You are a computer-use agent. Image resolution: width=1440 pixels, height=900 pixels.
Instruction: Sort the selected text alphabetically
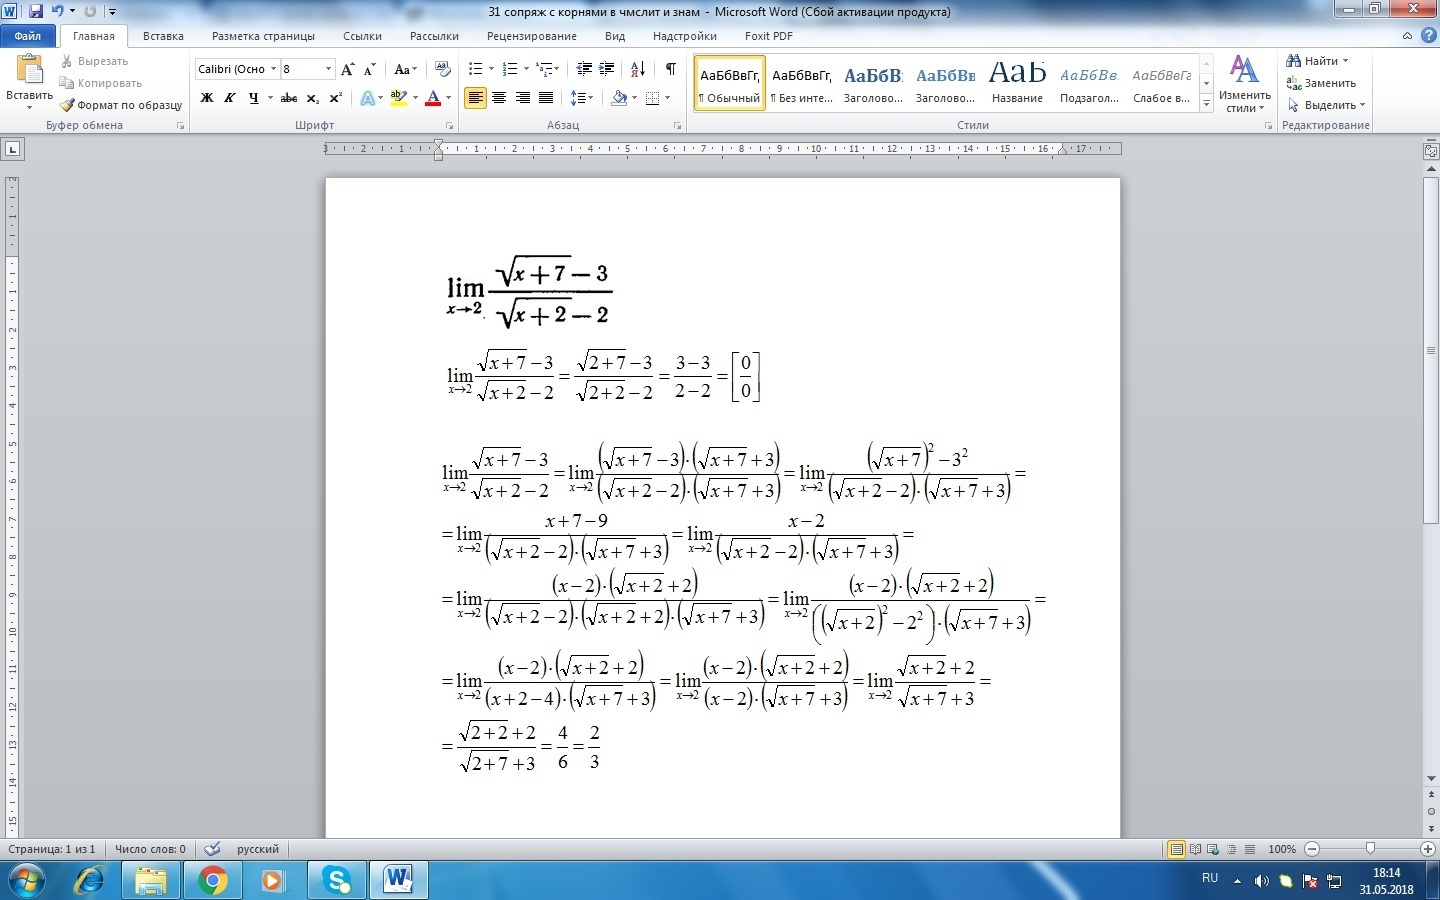pos(638,69)
